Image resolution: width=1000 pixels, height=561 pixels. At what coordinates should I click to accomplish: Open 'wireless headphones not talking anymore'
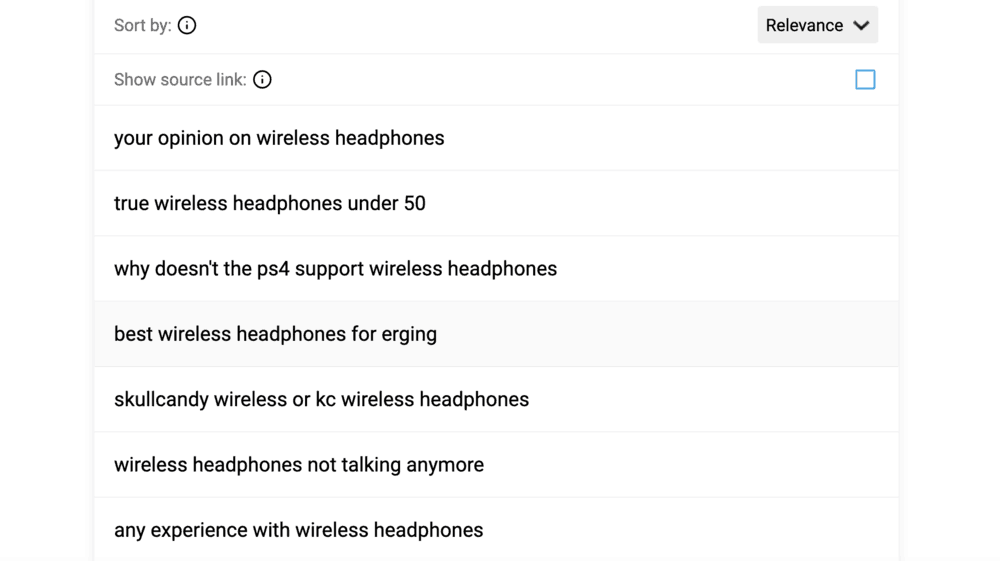(x=299, y=465)
